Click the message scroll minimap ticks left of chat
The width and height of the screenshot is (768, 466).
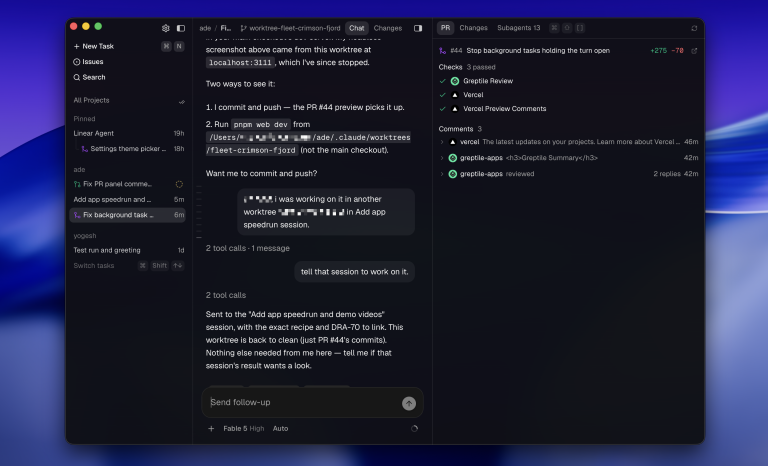point(199,212)
